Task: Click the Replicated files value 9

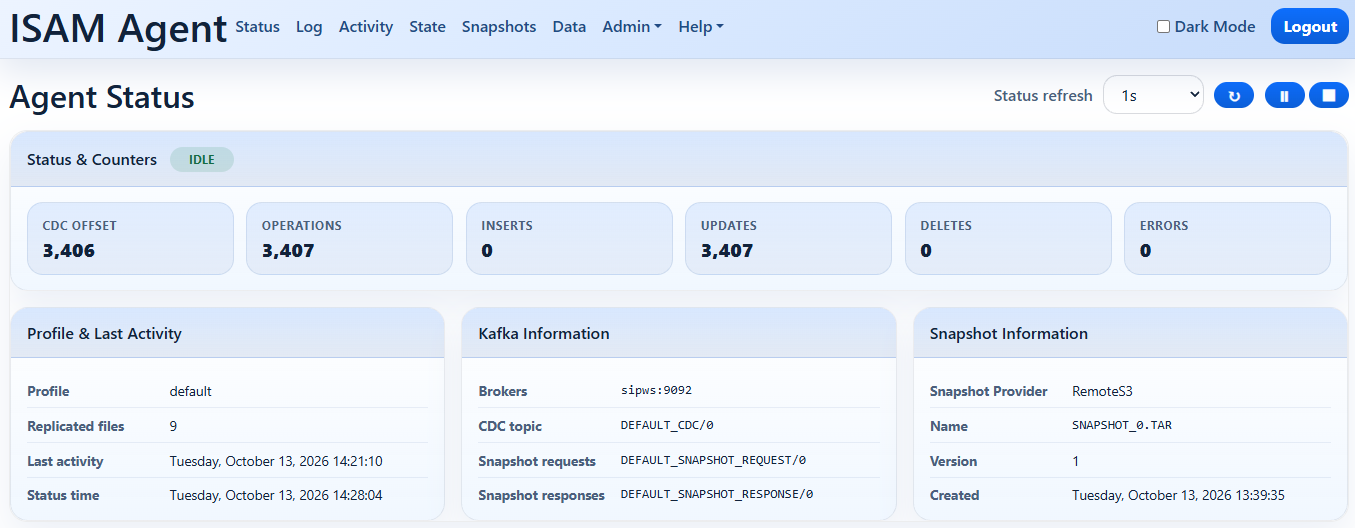Action: (x=173, y=426)
